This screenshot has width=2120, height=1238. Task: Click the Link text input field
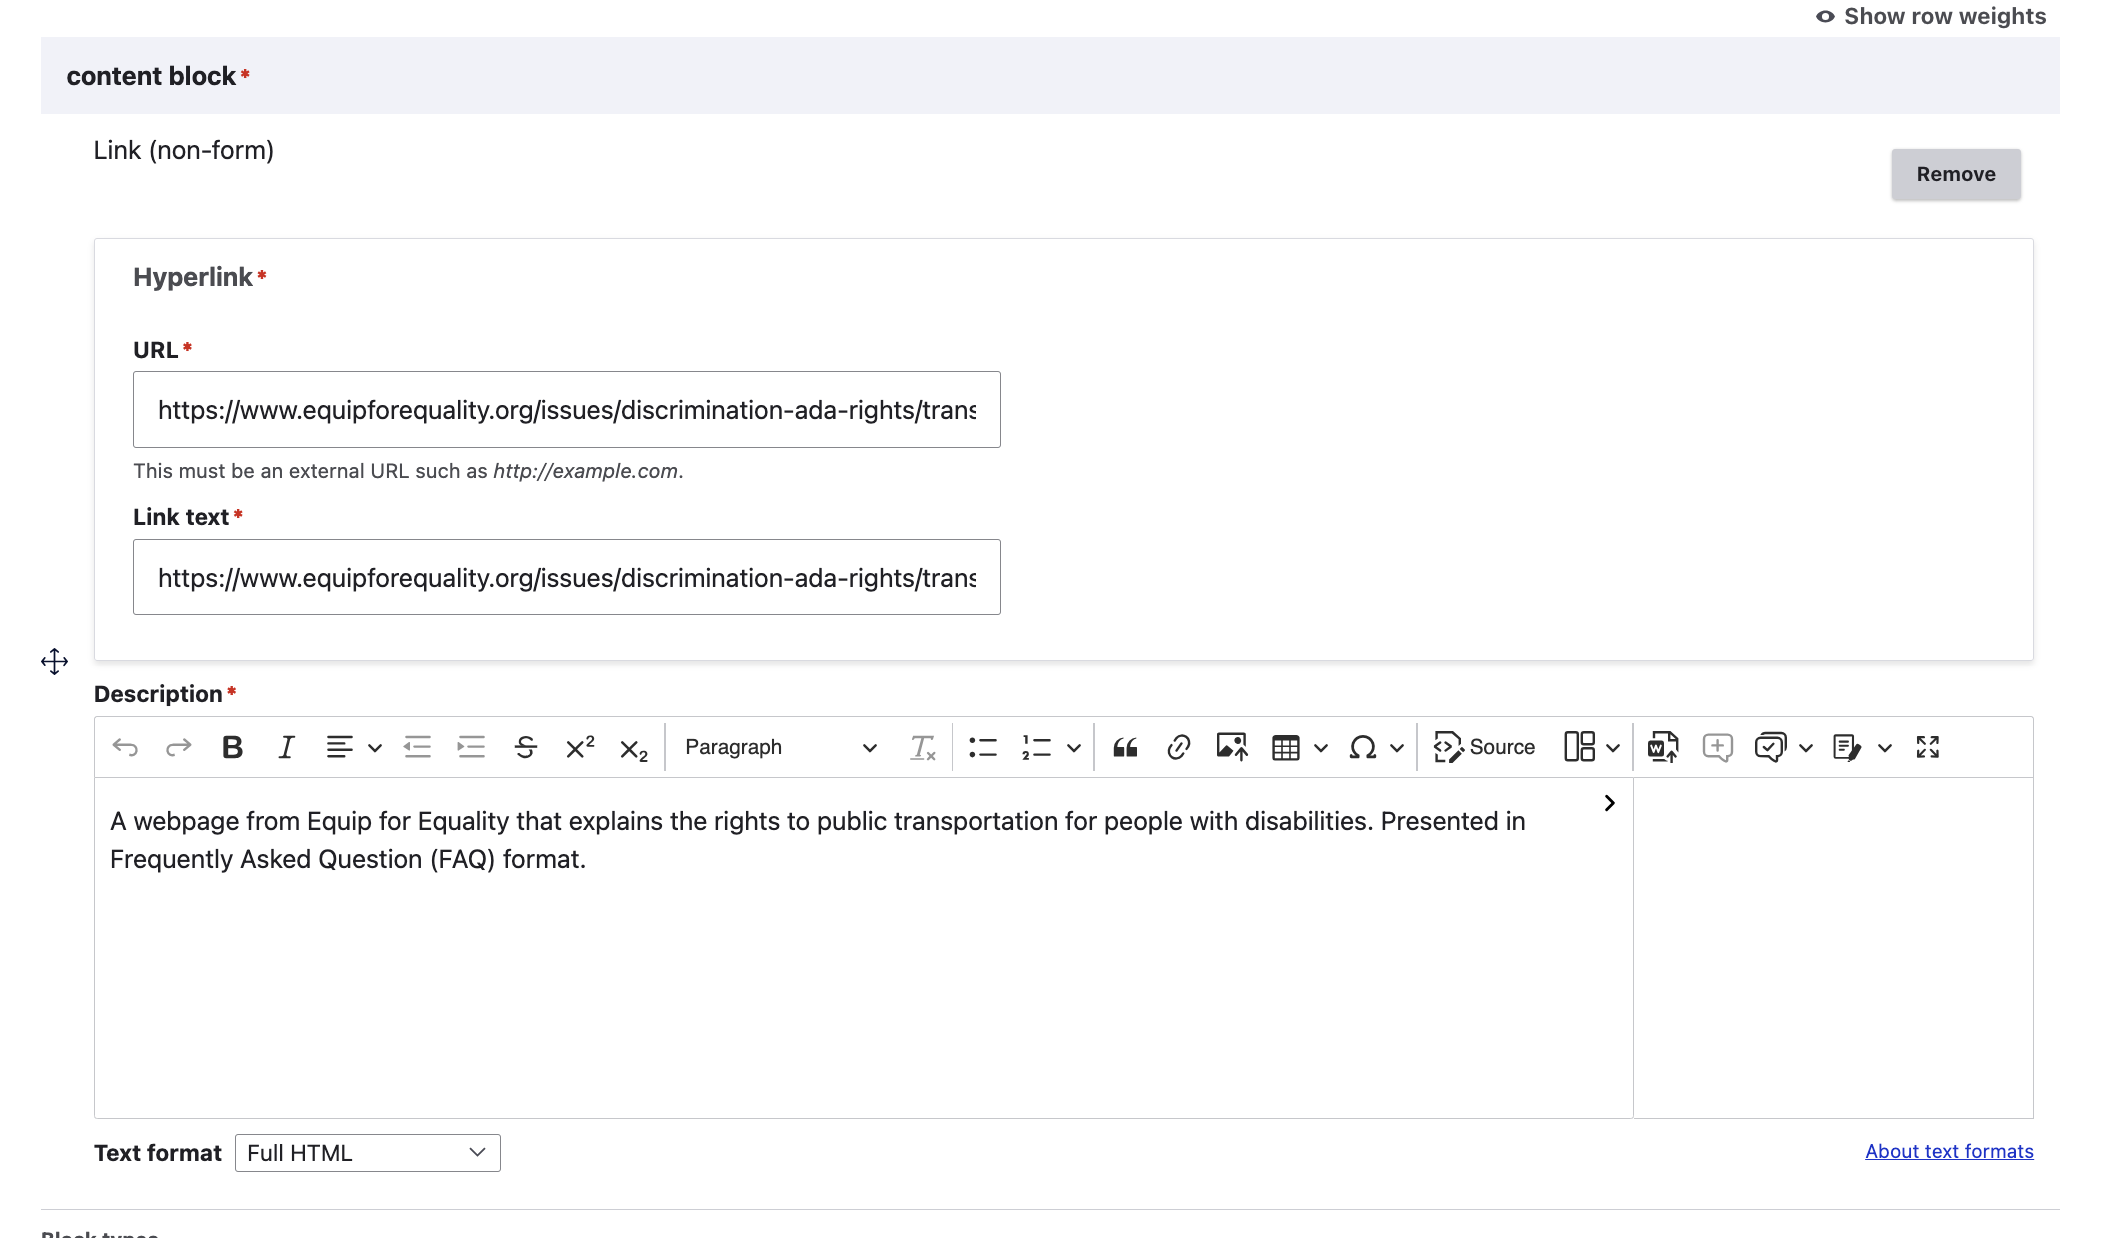(567, 577)
